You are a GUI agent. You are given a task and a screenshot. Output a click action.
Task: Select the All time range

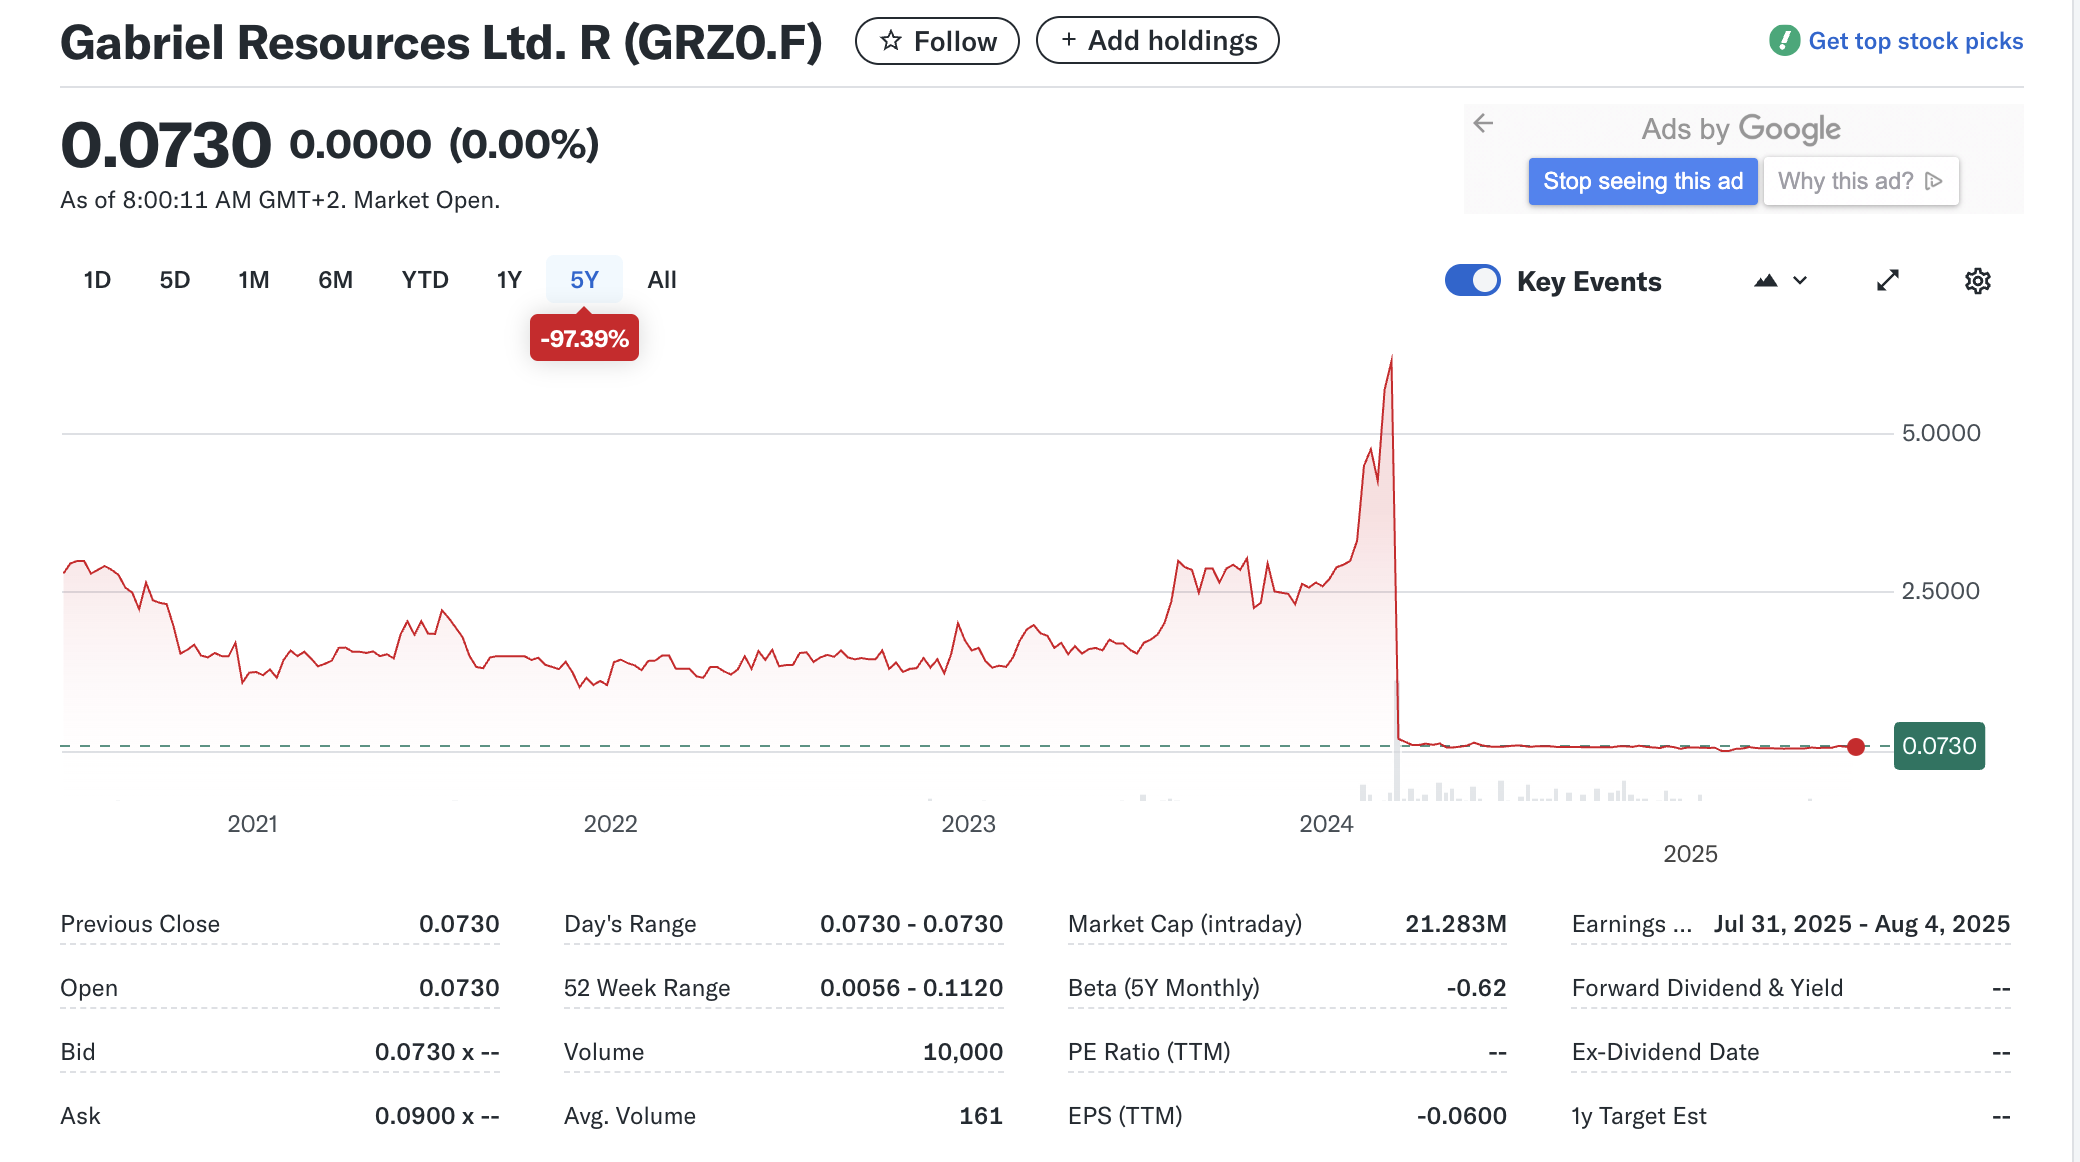pyautogui.click(x=662, y=280)
